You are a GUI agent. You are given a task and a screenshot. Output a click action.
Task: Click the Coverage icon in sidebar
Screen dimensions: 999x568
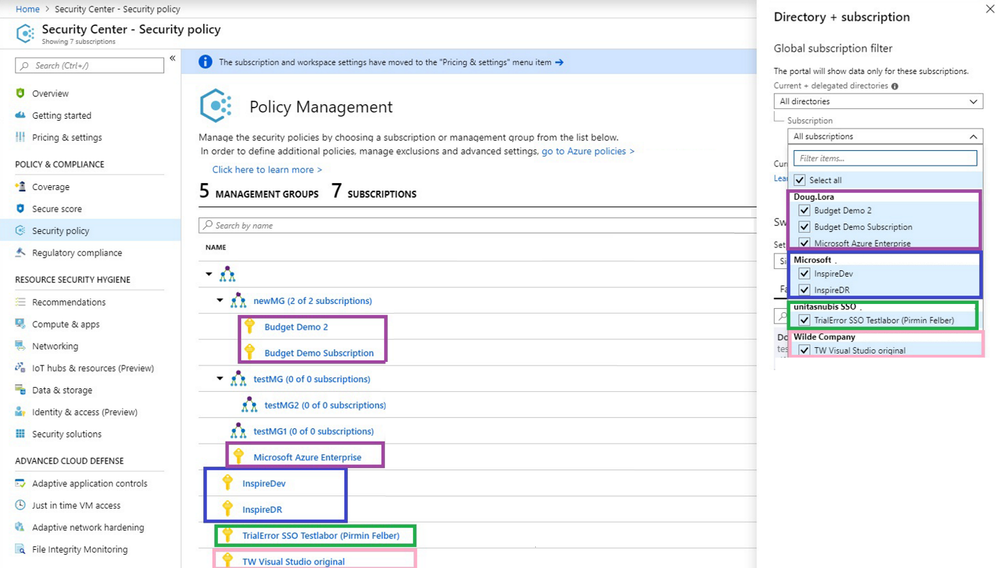20,187
